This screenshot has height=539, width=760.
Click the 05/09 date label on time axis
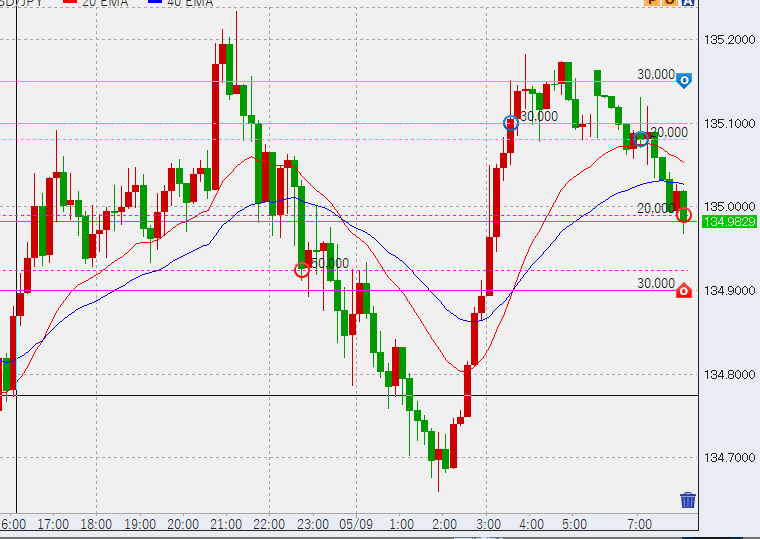[x=357, y=524]
